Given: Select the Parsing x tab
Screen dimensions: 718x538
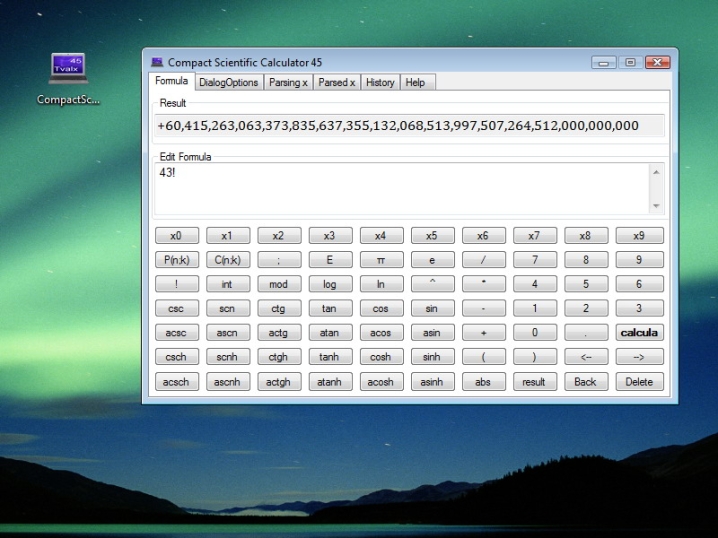Looking at the screenshot, I should (289, 83).
